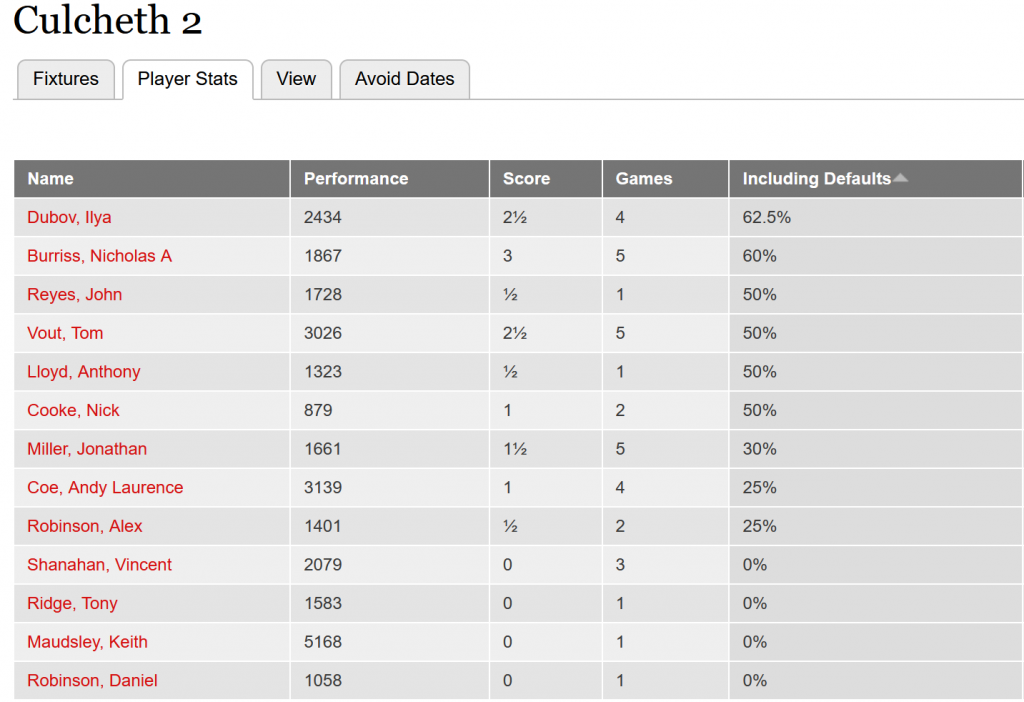The height and width of the screenshot is (702, 1024).
Task: Open the View tab
Action: pyautogui.click(x=296, y=79)
